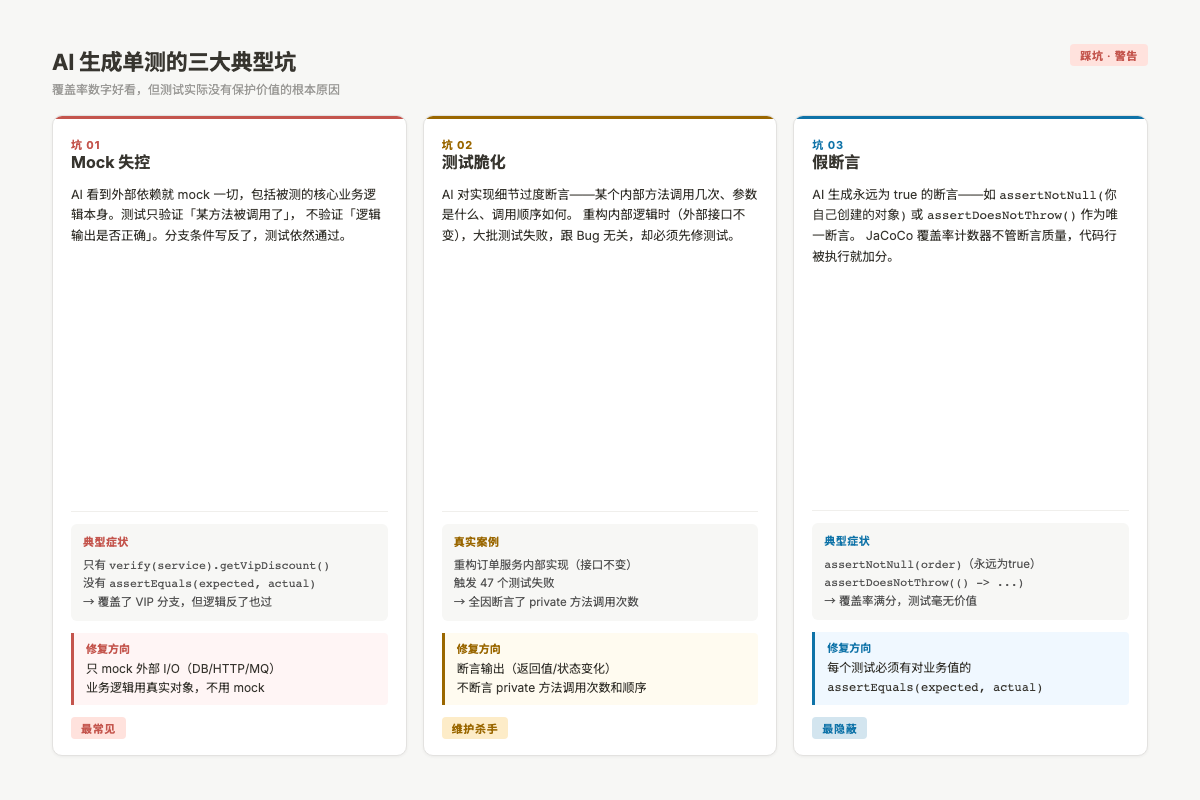Click the 维护杀手 tag
This screenshot has height=800, width=1200.
[x=475, y=729]
